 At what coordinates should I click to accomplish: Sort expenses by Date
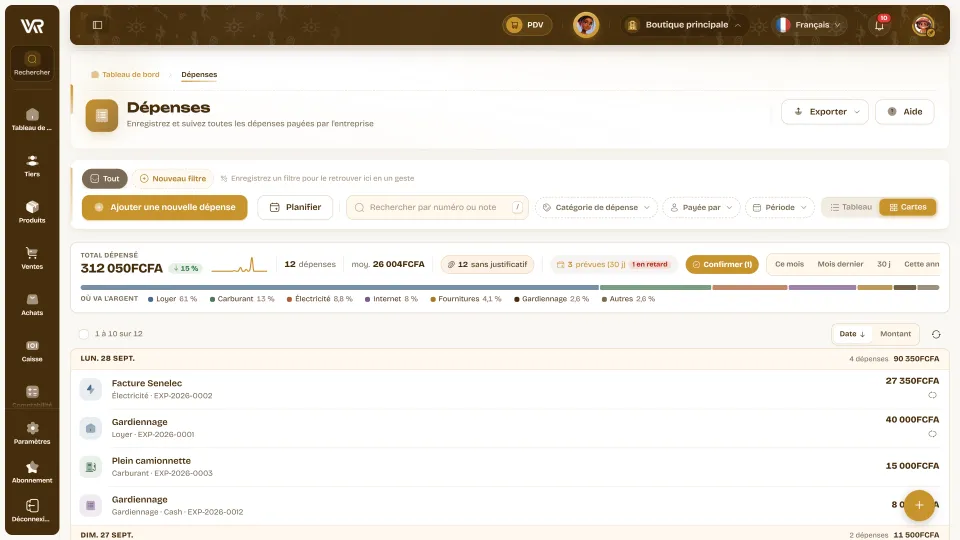coord(852,334)
